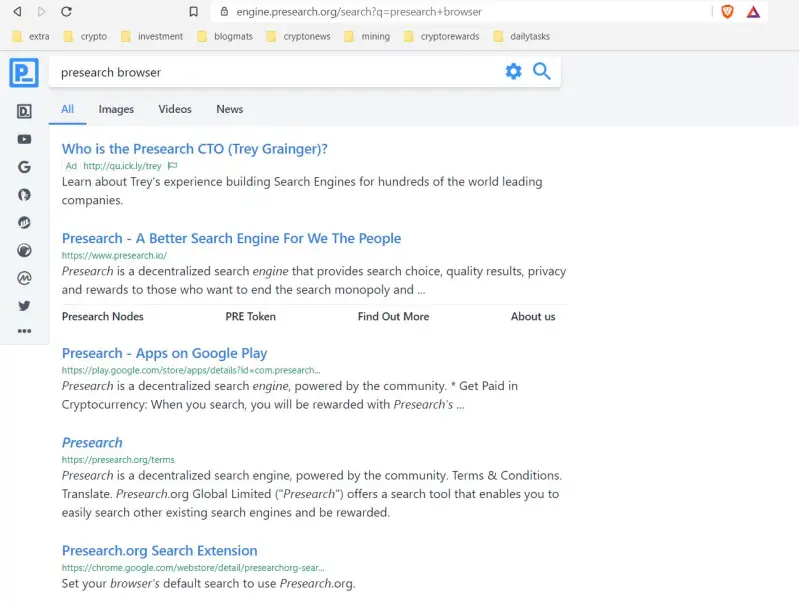Image resolution: width=799 pixels, height=603 pixels.
Task: Click the http://qu.ick.ly/trey ad URL
Action: (x=122, y=166)
